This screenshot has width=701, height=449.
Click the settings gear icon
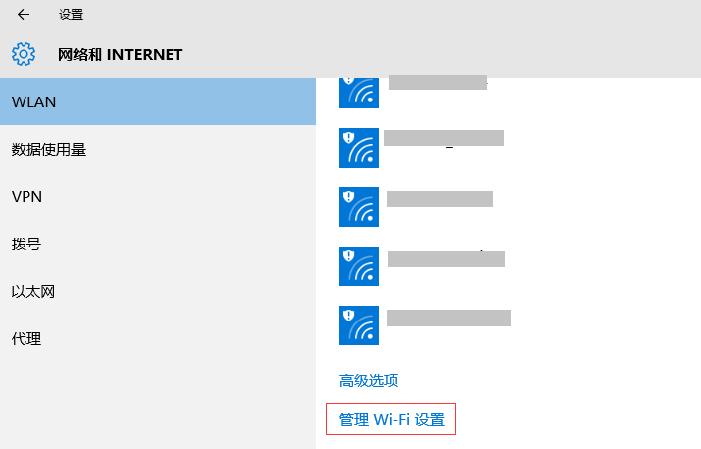coord(24,54)
